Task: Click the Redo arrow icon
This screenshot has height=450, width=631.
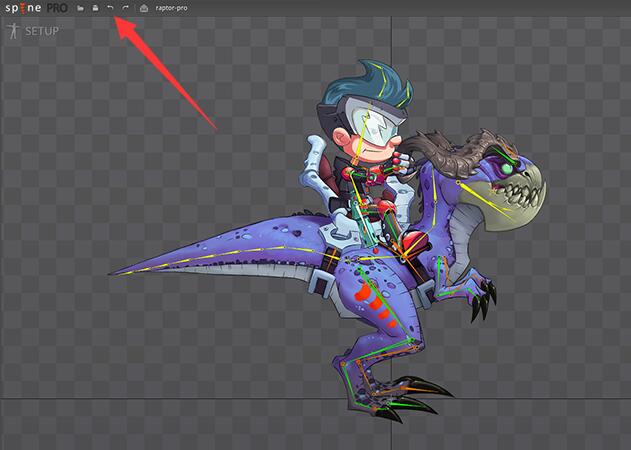Action: pyautogui.click(x=125, y=8)
